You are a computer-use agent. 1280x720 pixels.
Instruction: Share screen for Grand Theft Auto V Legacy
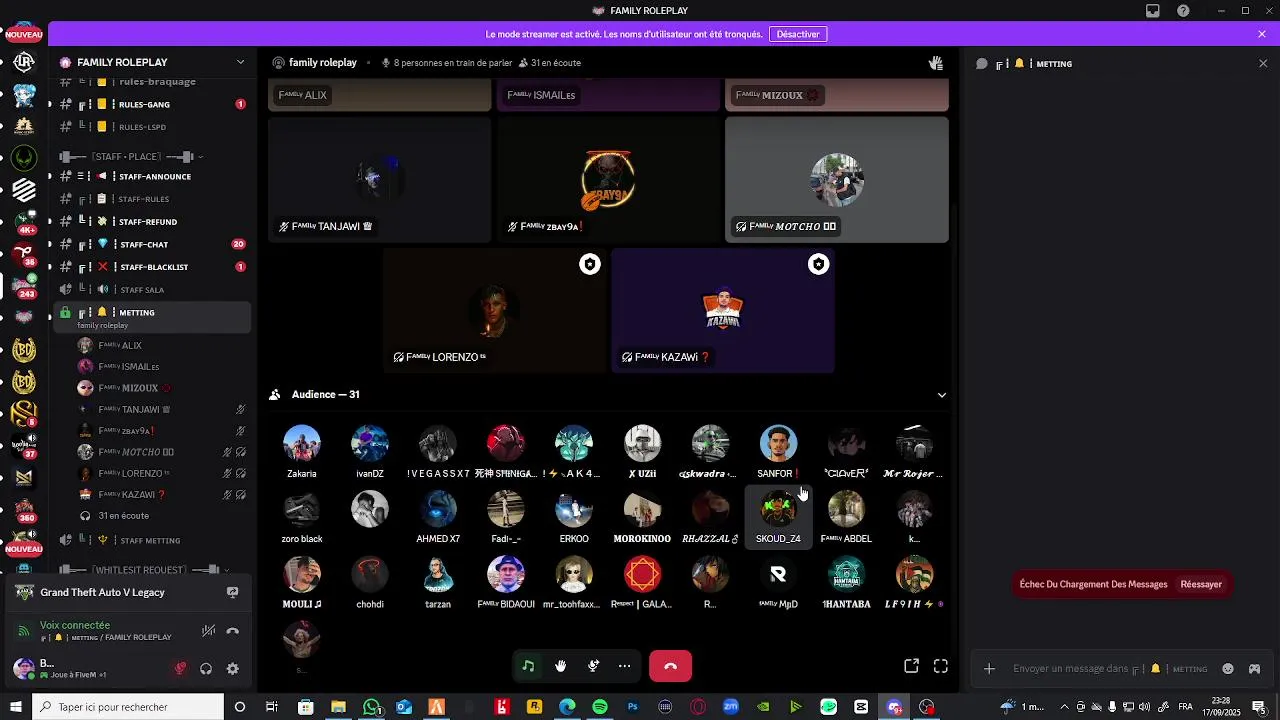click(233, 592)
